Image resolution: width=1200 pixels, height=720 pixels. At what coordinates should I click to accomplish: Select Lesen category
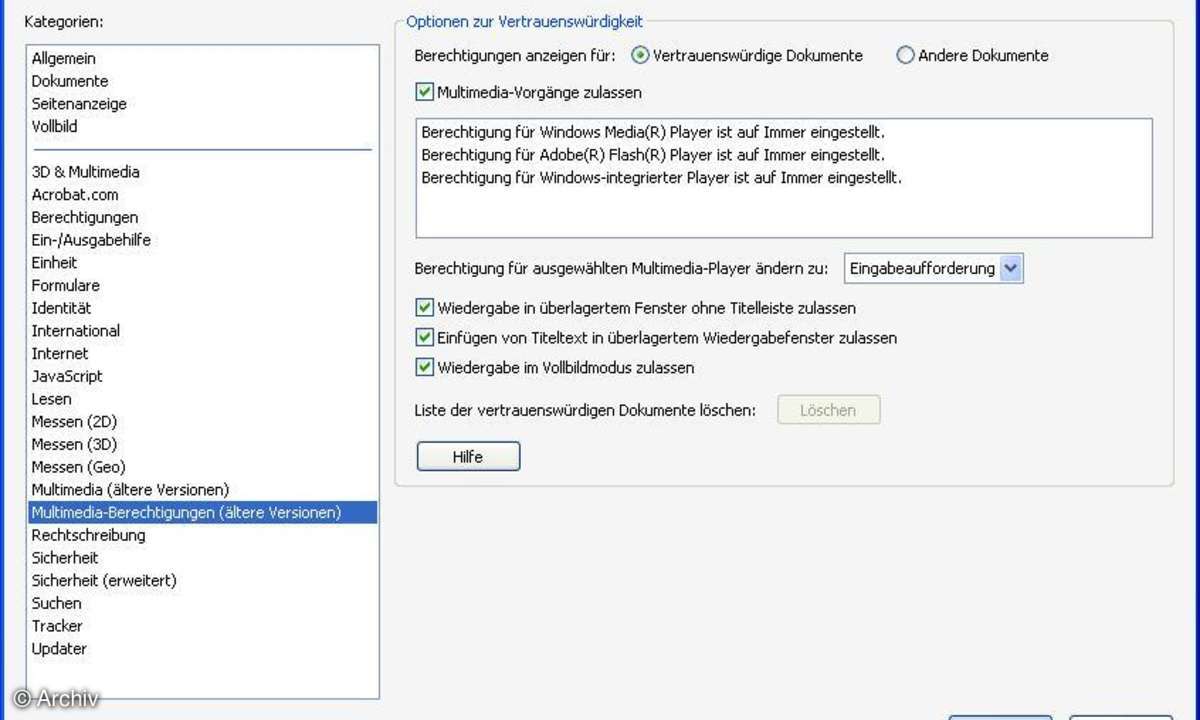[52, 399]
